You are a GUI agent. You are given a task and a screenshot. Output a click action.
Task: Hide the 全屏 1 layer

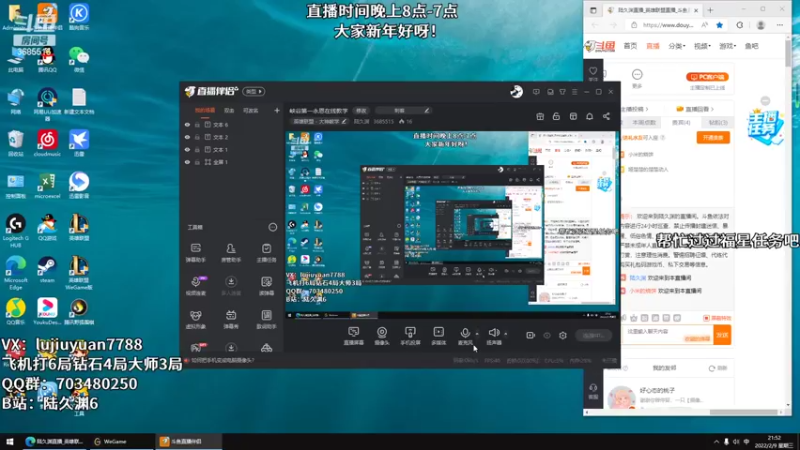tap(187, 162)
